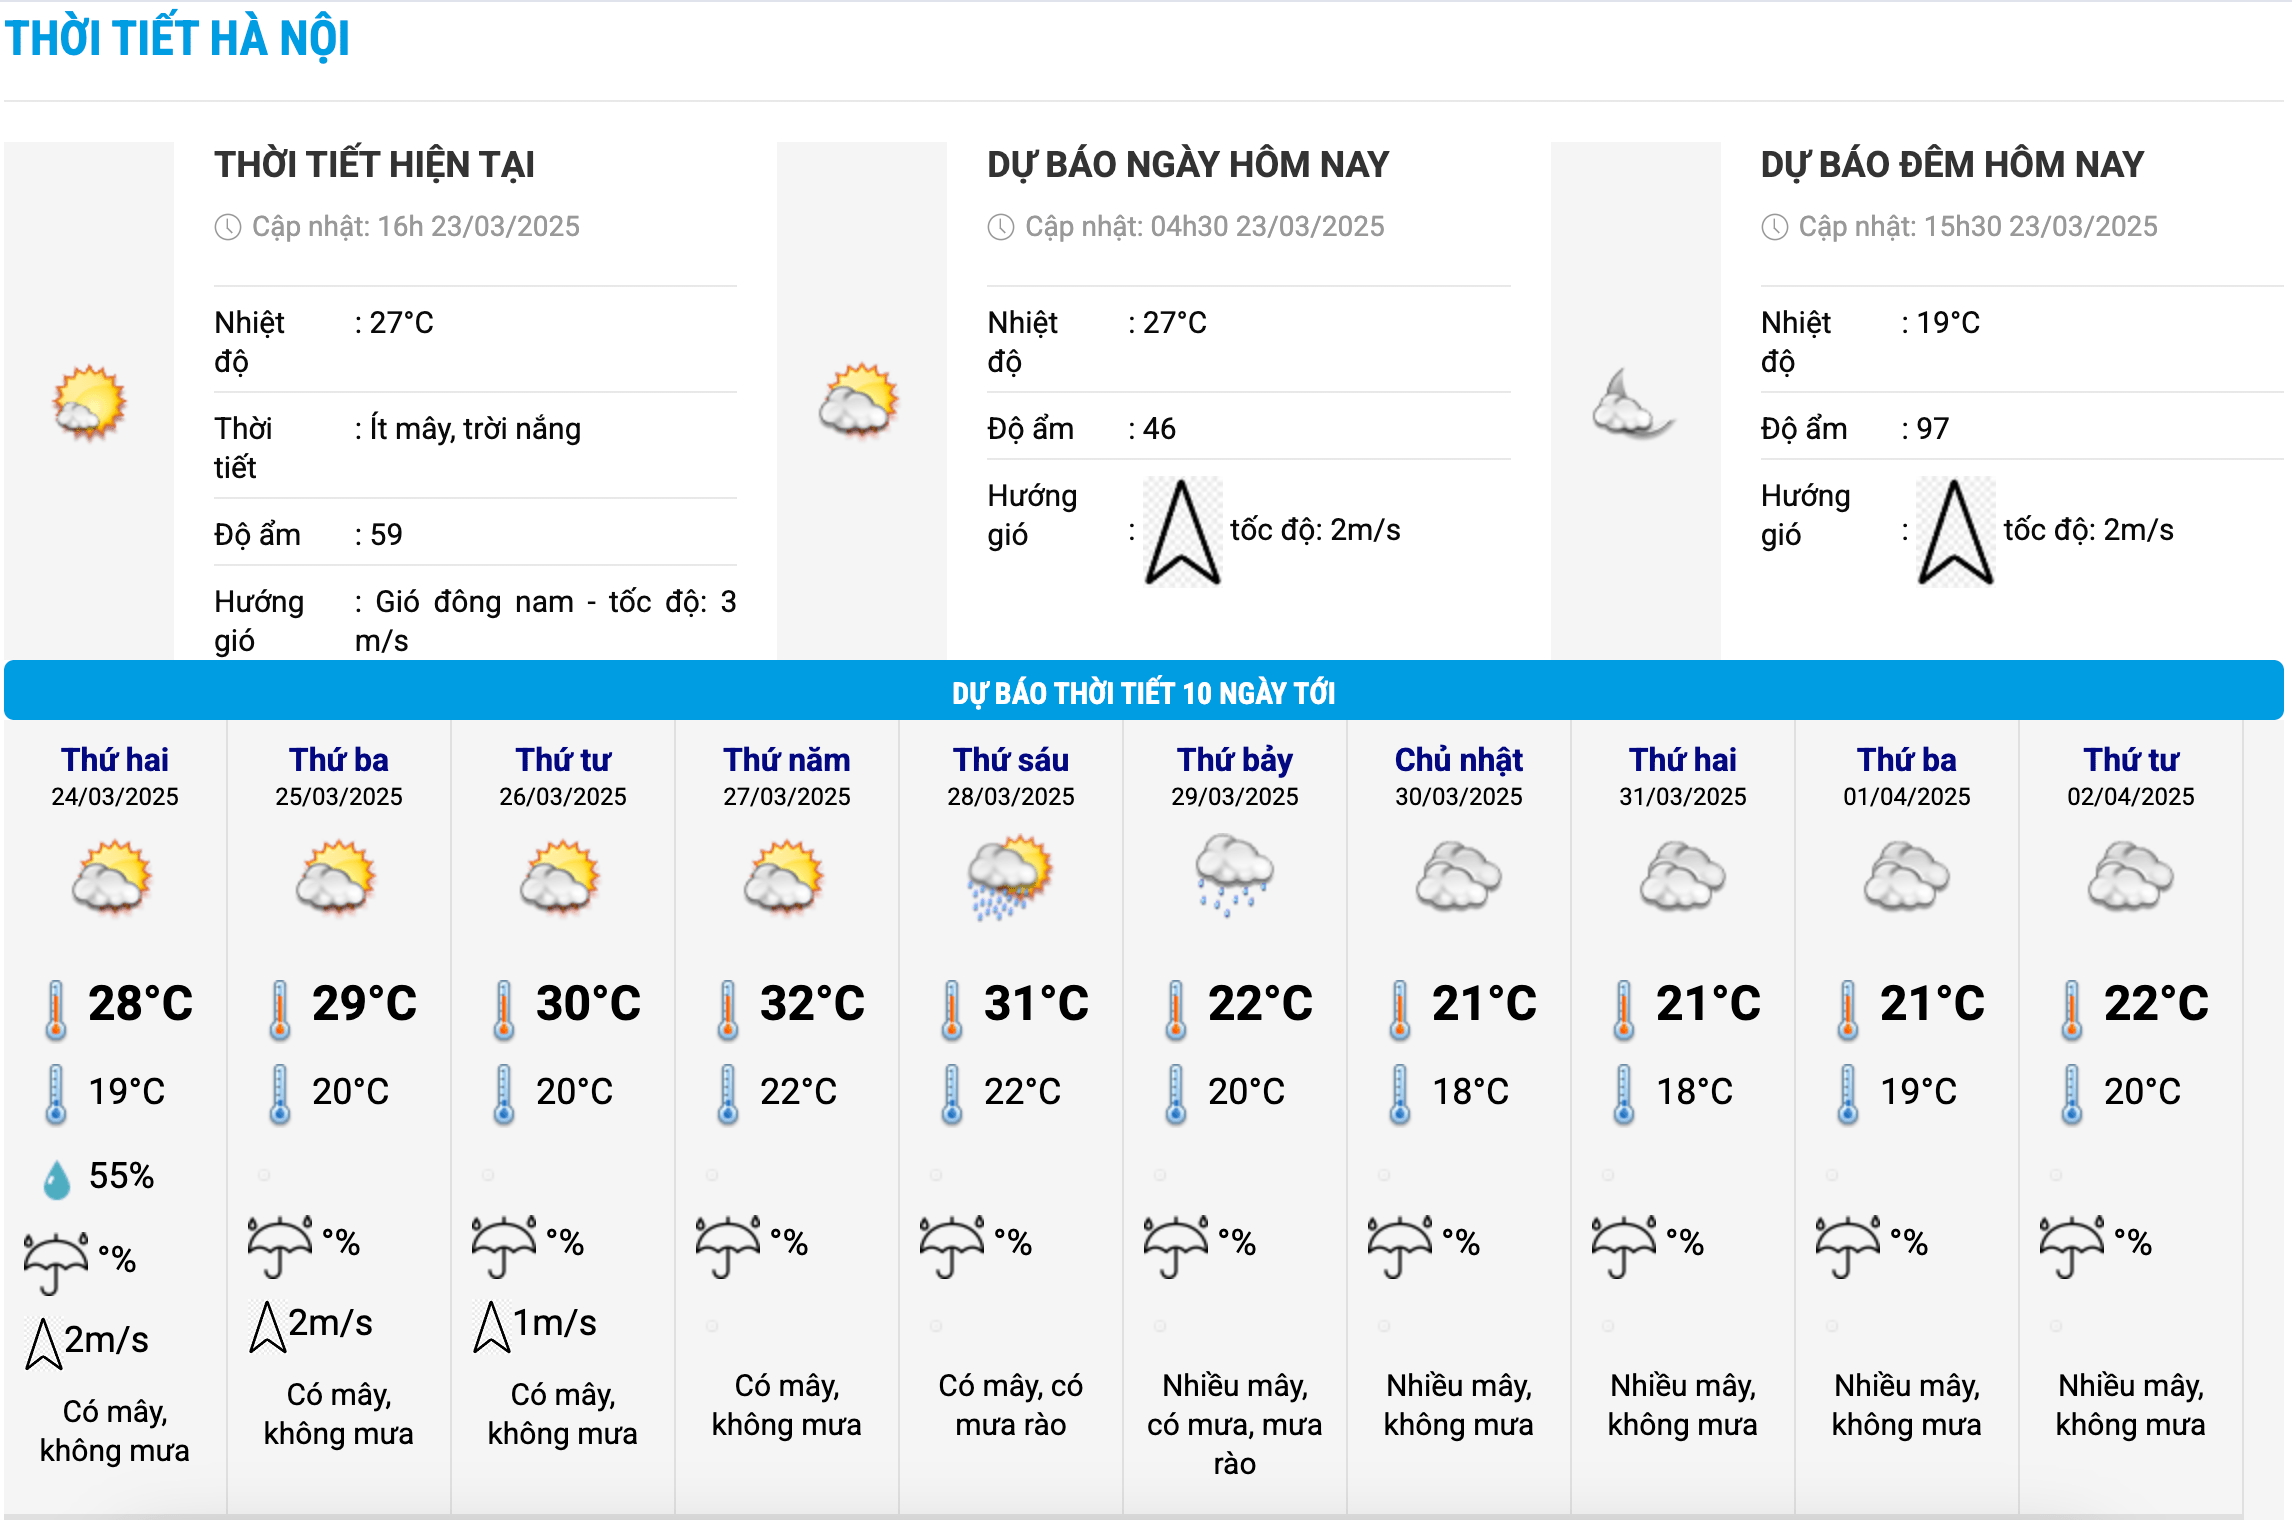
Task: Click the blue thermometer icon beside 18°C on 31/03/2025
Action: [1624, 1093]
